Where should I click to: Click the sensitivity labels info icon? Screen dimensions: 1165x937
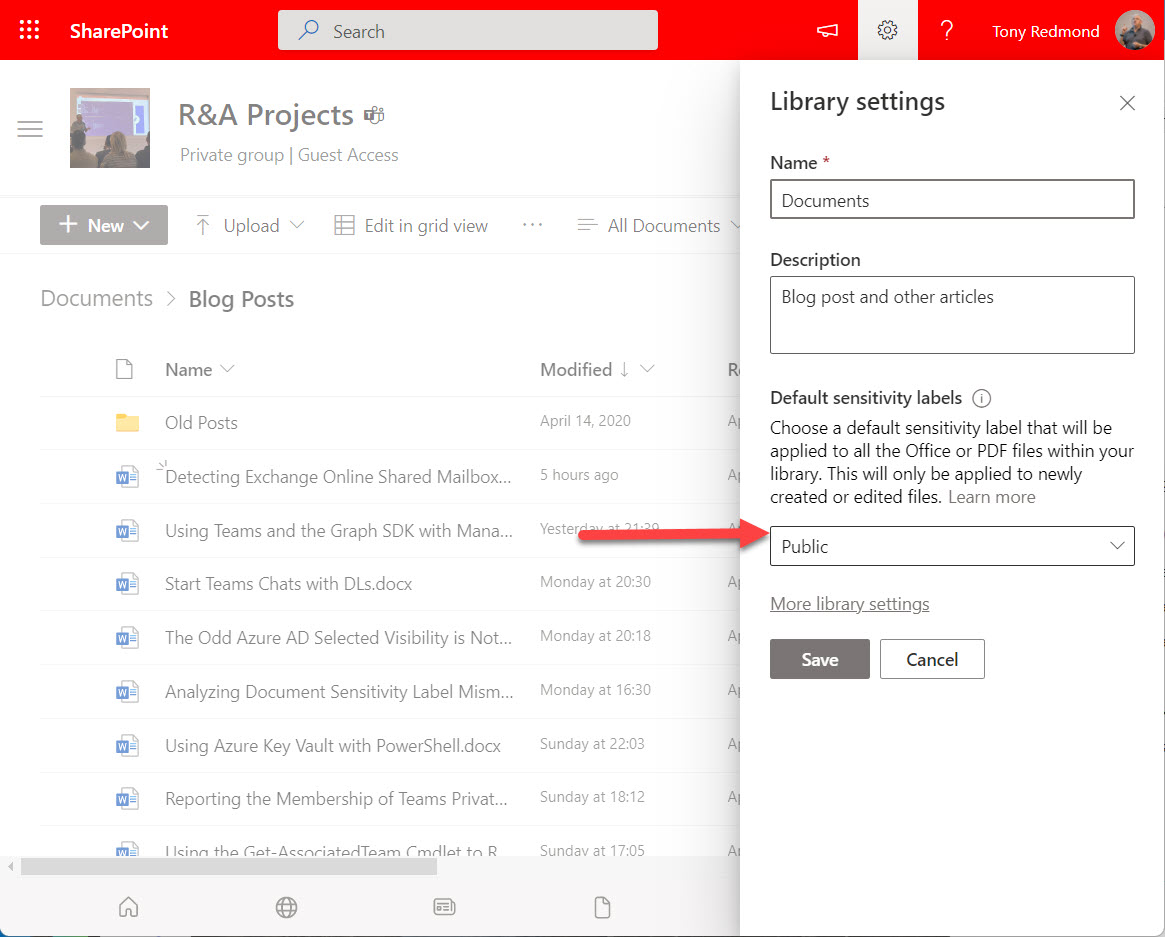pos(981,398)
